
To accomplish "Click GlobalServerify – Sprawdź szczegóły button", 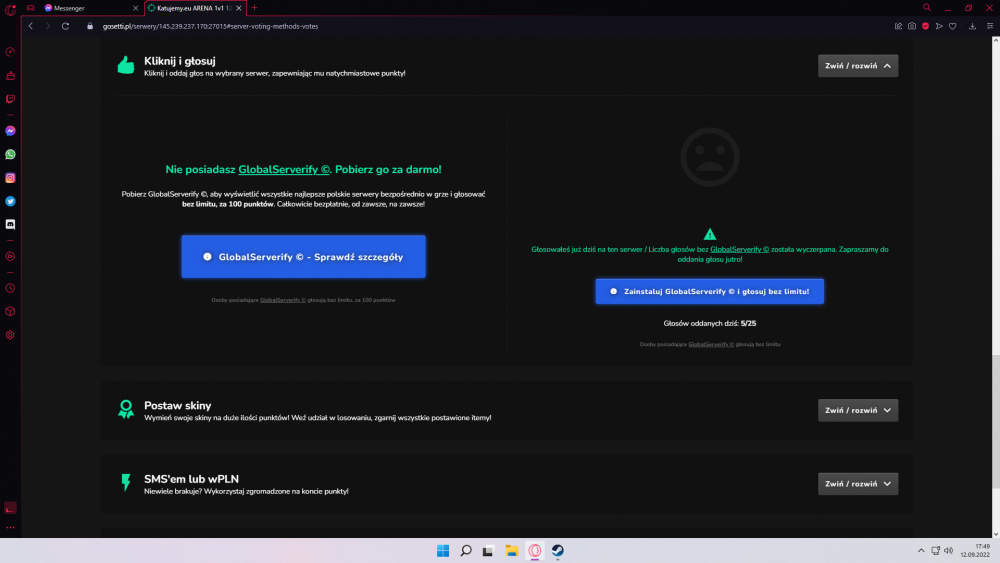I will click(x=304, y=256).
